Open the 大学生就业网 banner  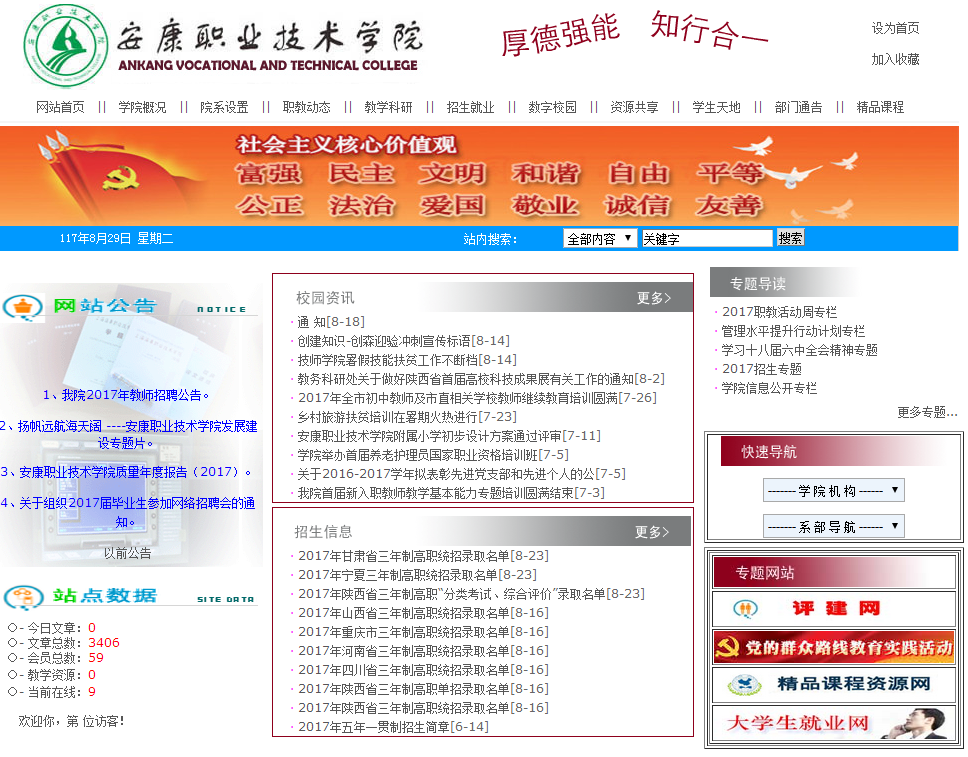point(833,723)
